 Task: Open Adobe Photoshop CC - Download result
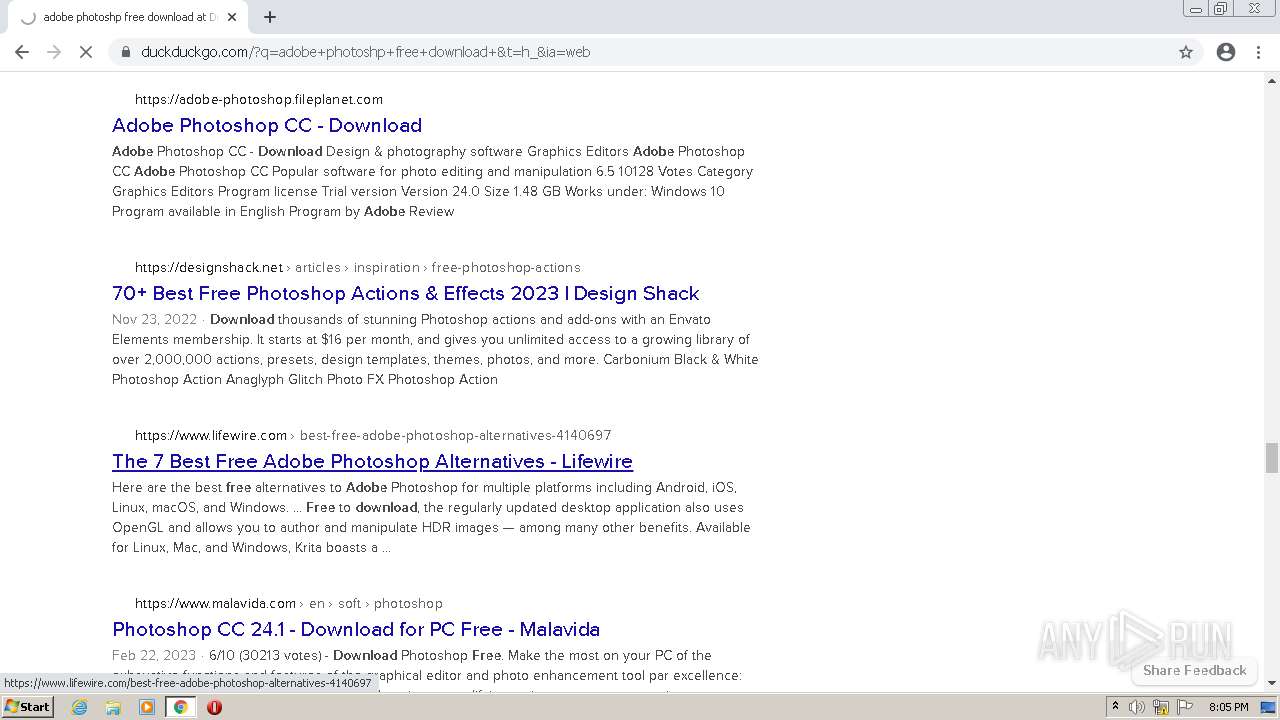(x=267, y=125)
